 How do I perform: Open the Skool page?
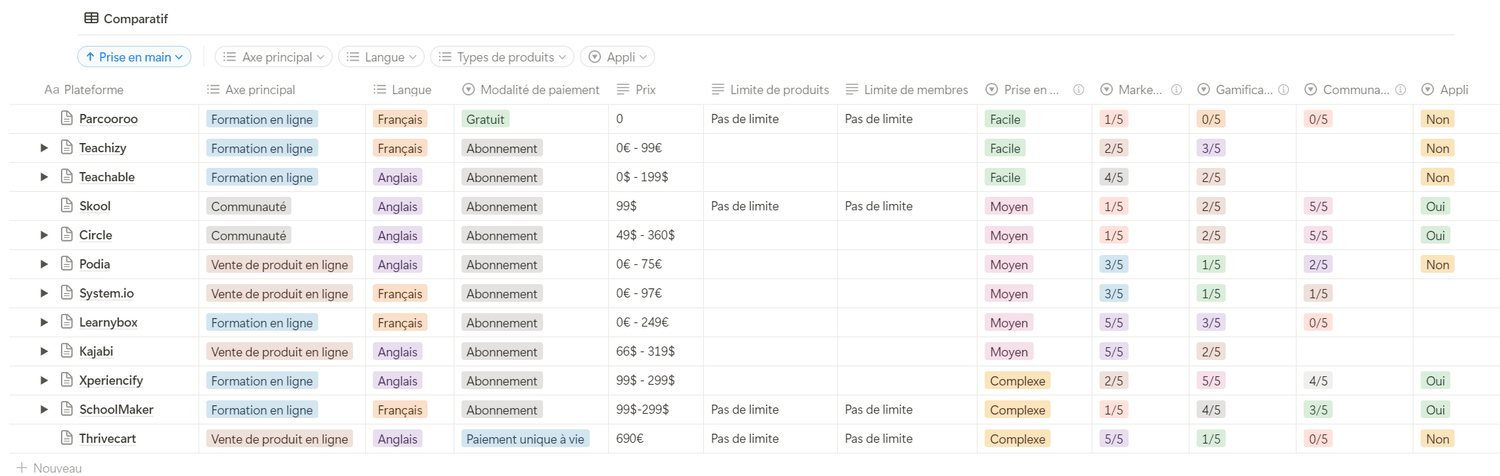click(x=95, y=206)
